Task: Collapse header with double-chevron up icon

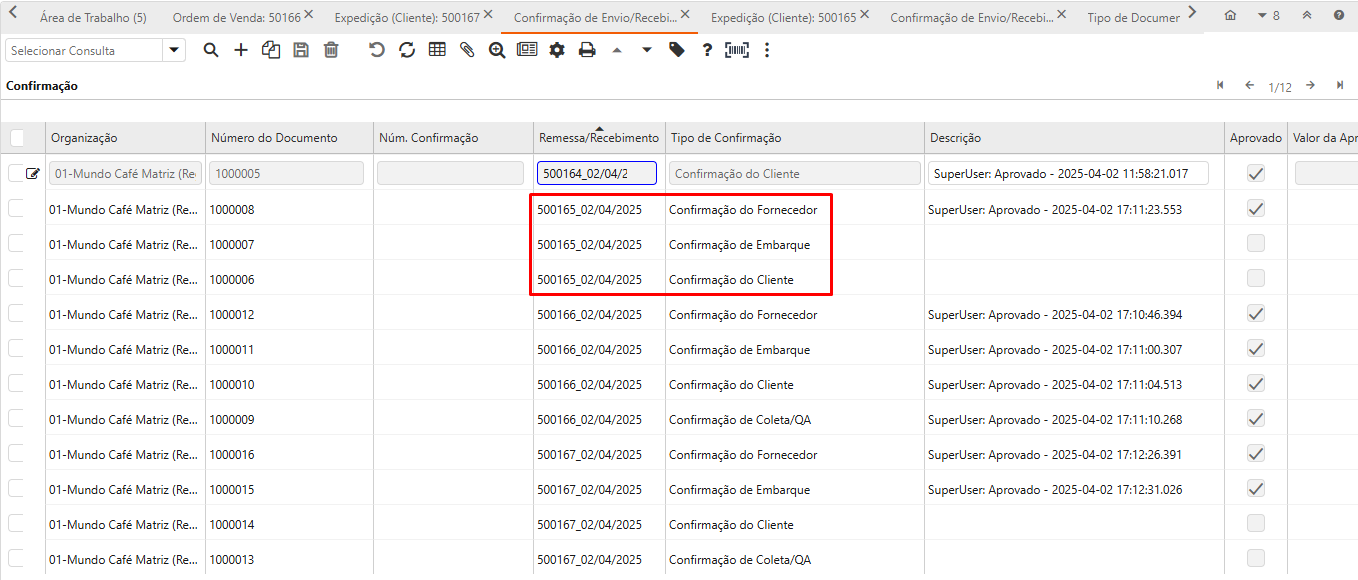Action: coord(1307,16)
